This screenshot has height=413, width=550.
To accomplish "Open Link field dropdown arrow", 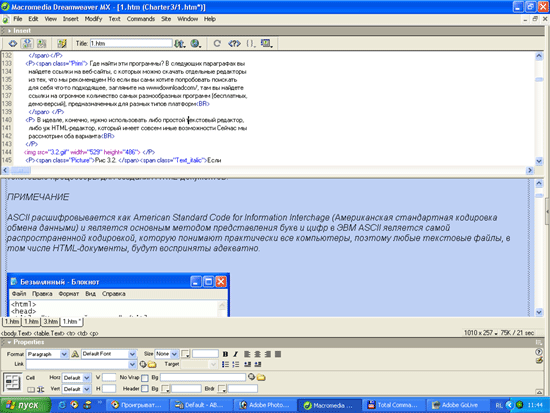I will tap(132, 365).
